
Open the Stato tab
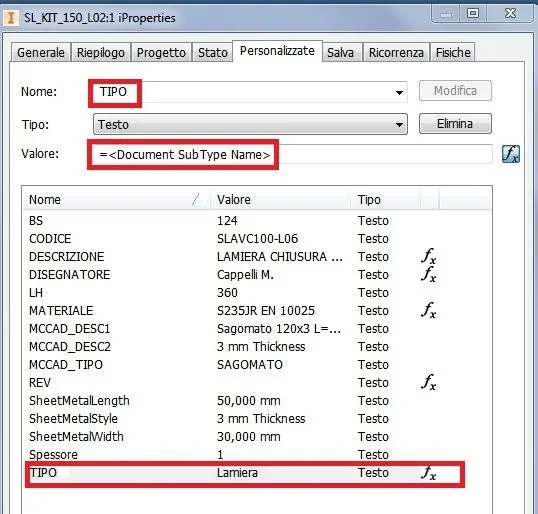point(212,52)
